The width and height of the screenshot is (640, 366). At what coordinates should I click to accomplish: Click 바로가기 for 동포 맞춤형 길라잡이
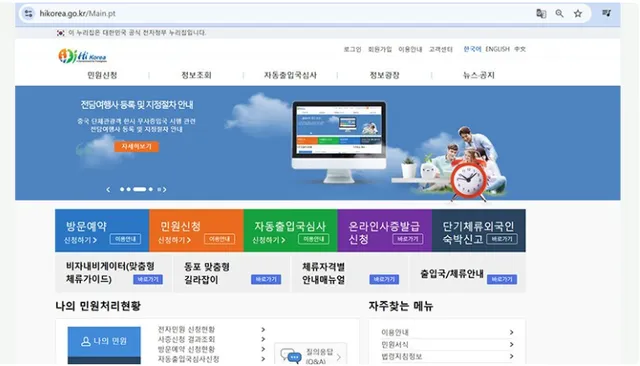(266, 279)
